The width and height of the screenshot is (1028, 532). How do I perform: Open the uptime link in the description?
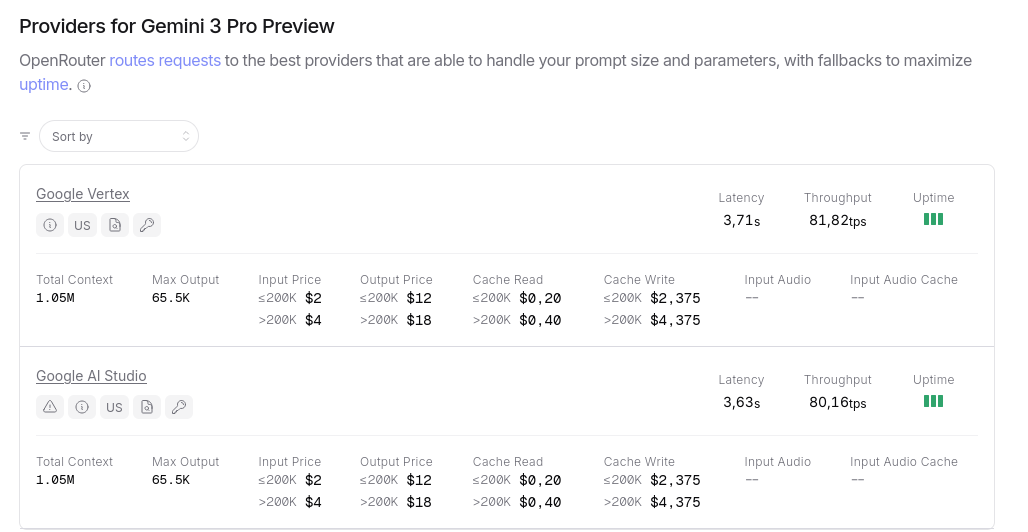click(x=44, y=85)
